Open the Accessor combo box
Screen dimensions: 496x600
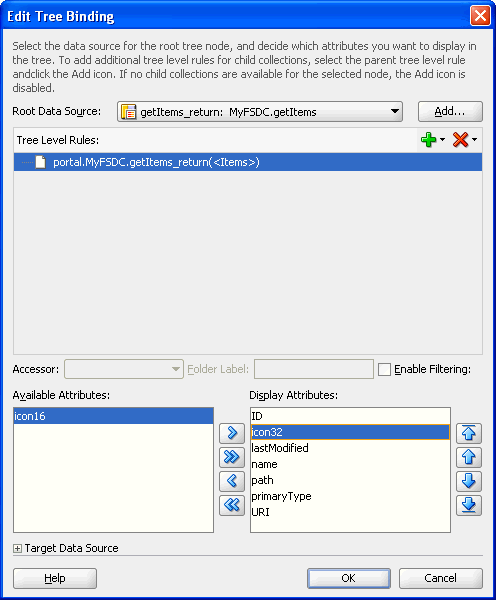pyautogui.click(x=124, y=369)
